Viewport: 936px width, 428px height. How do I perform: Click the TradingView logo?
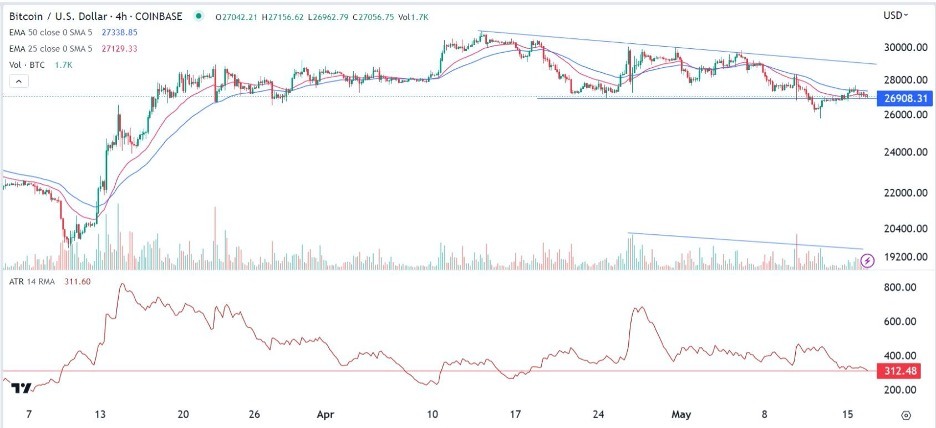pyautogui.click(x=21, y=388)
